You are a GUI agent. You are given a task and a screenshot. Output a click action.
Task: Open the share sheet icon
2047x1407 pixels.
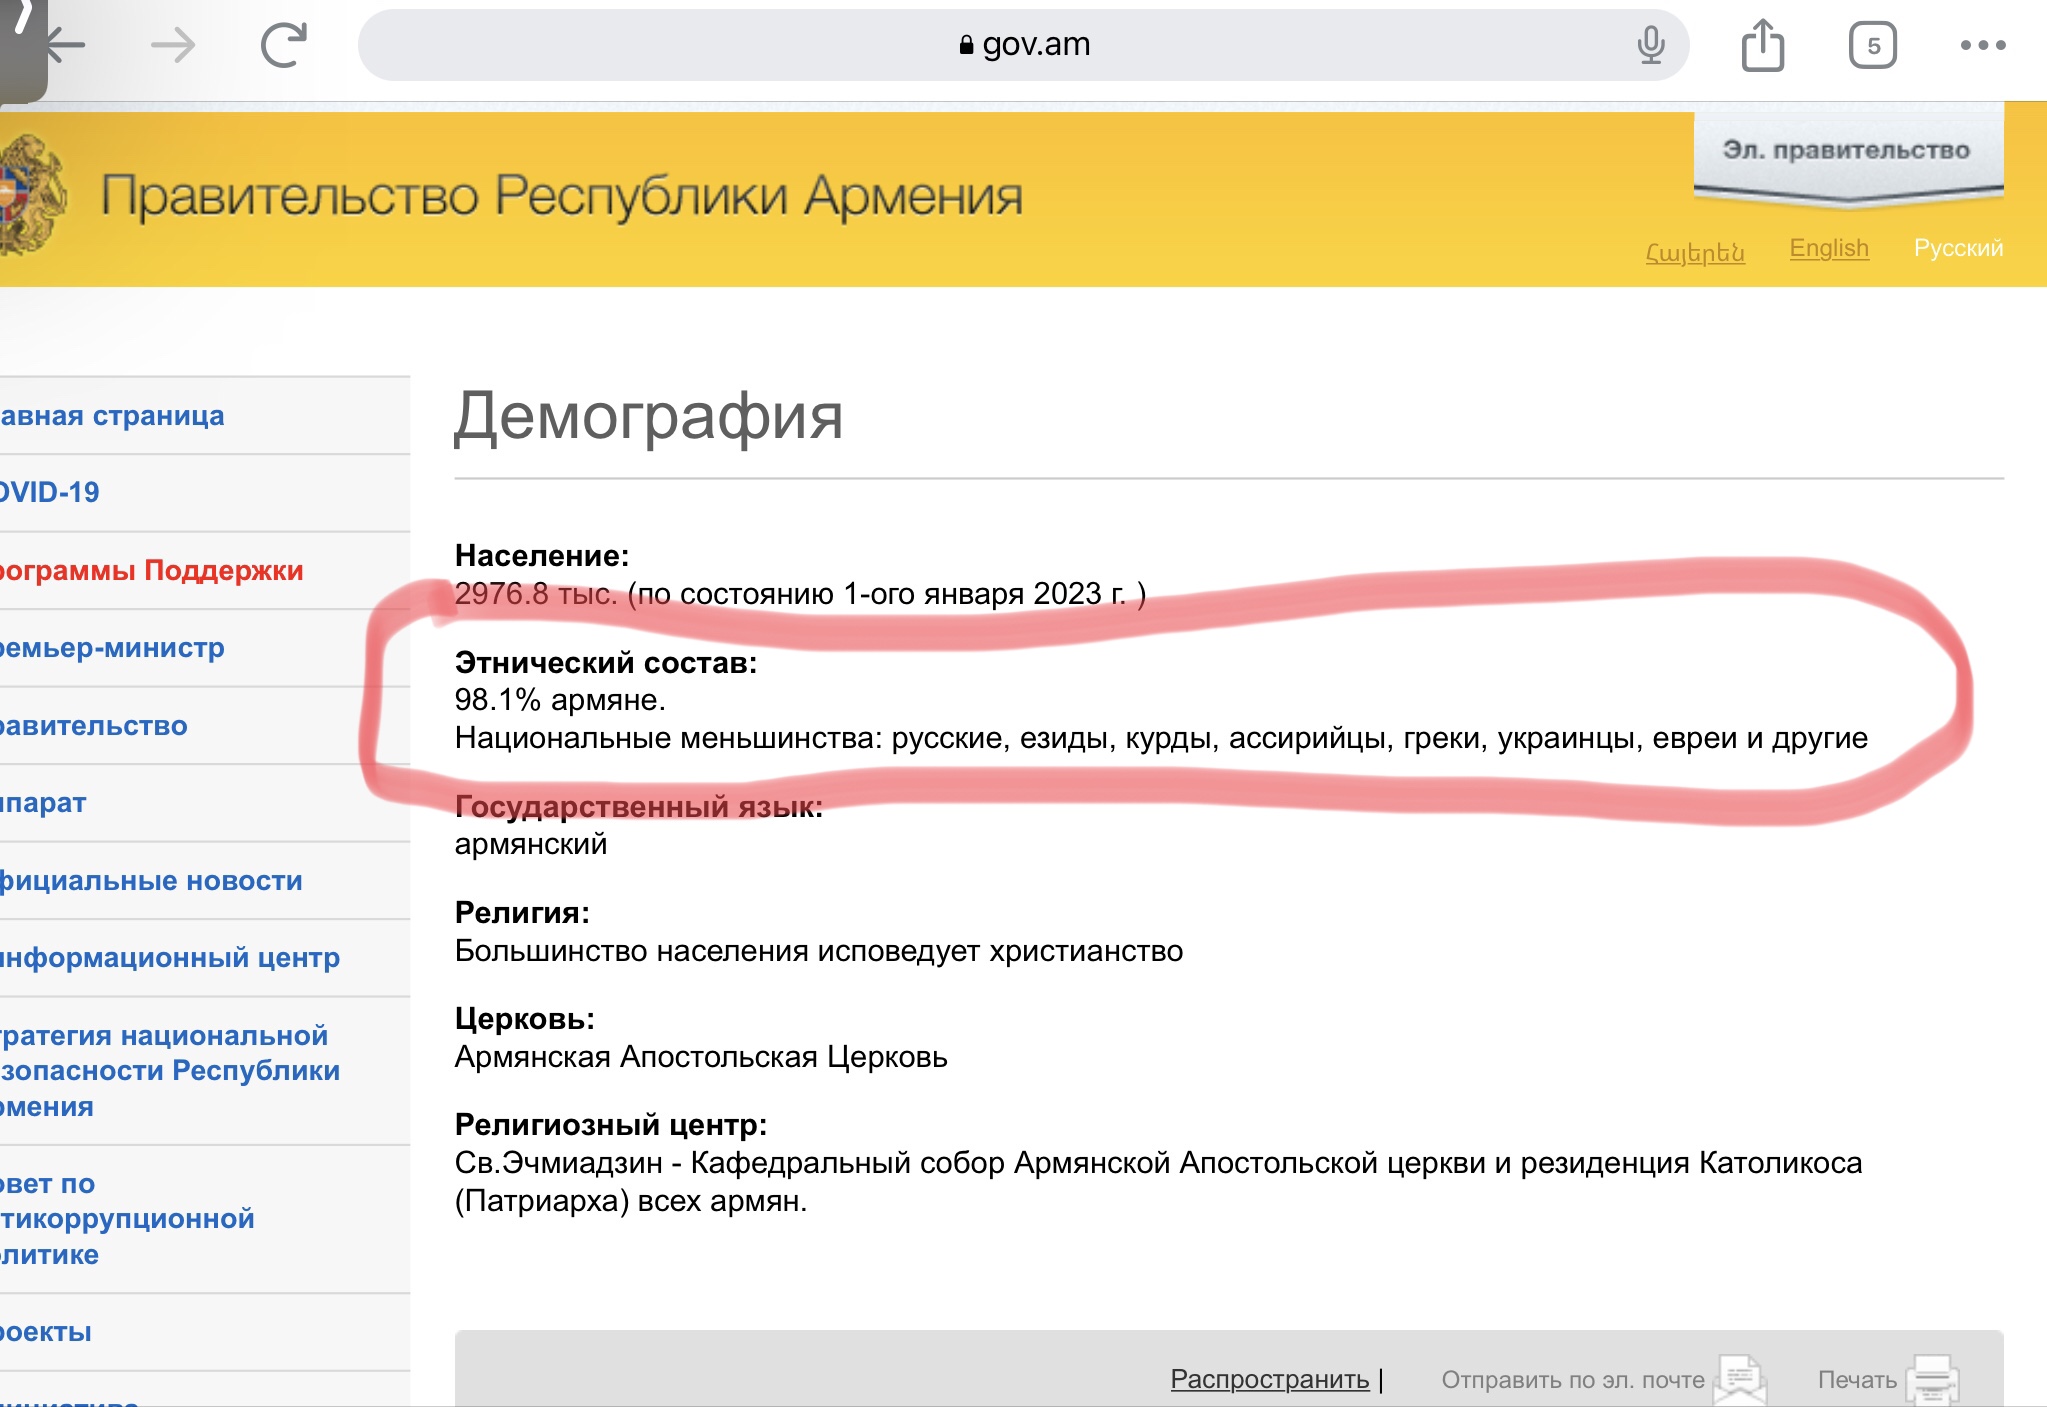1762,45
